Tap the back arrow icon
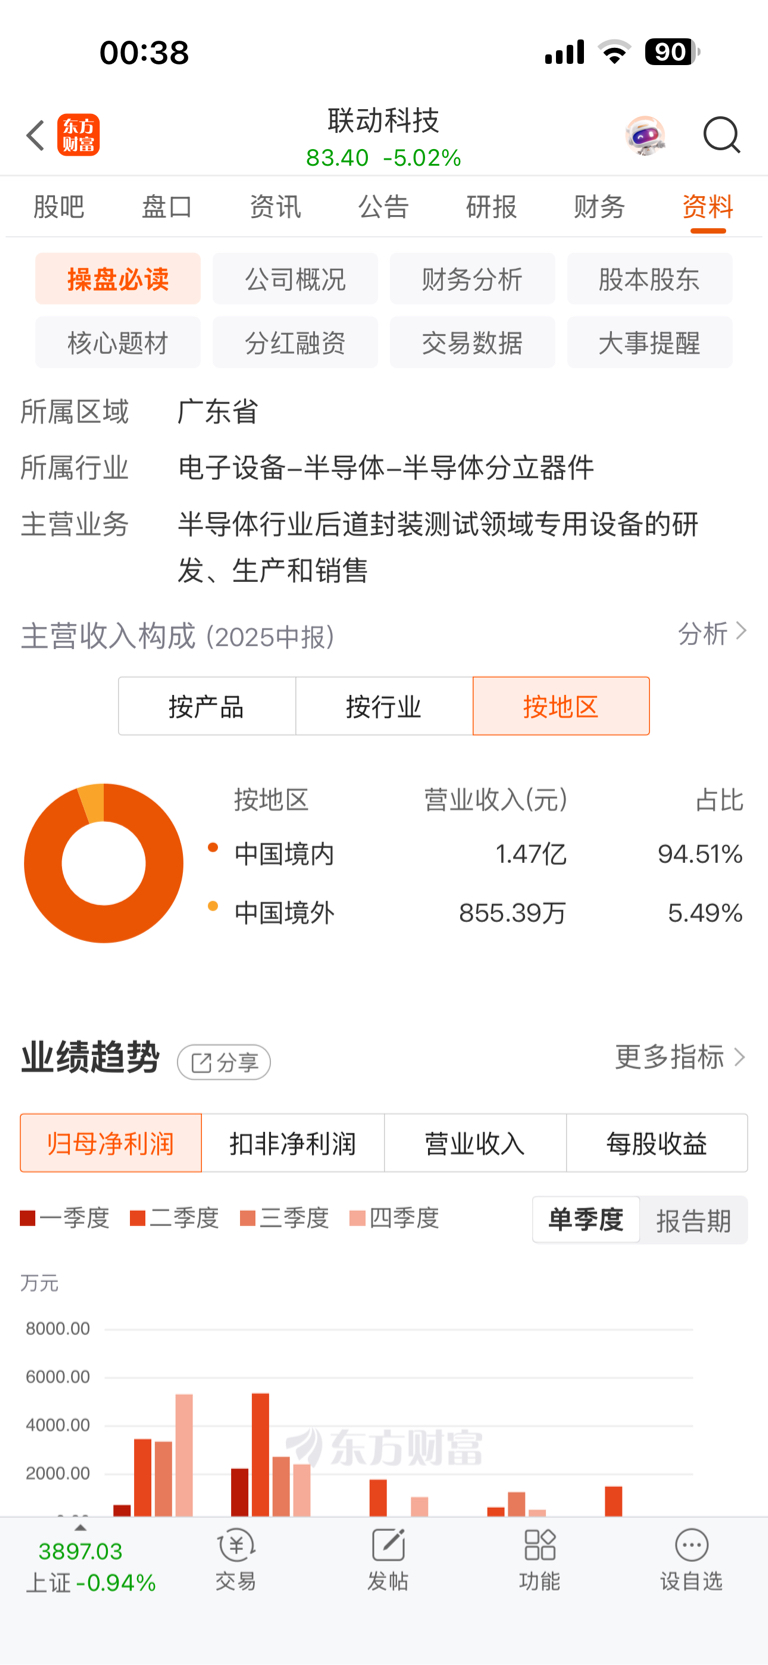768x1665 pixels. click(36, 135)
